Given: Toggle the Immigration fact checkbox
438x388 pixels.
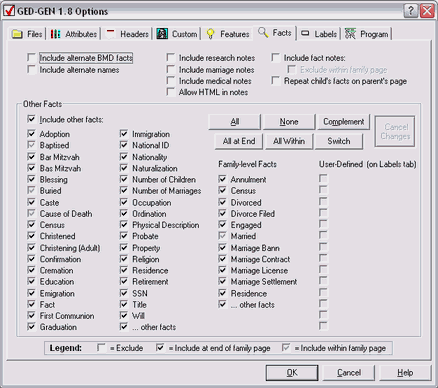Looking at the screenshot, I should click(124, 134).
